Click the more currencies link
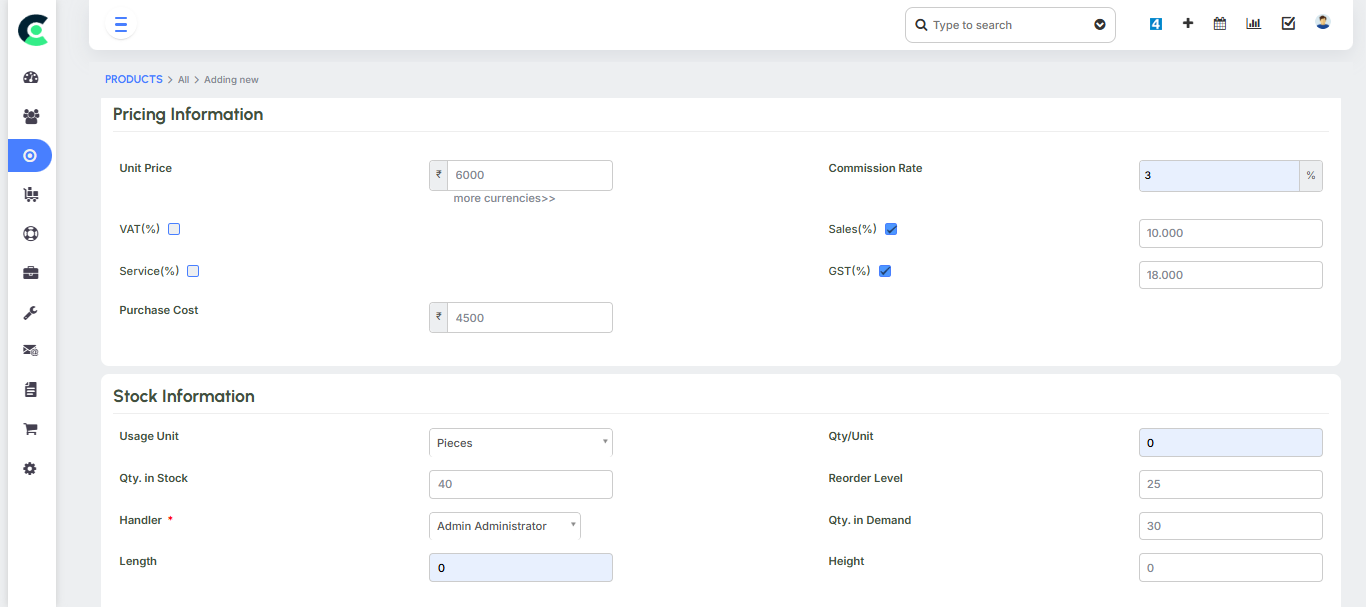The width and height of the screenshot is (1366, 607). tap(504, 199)
